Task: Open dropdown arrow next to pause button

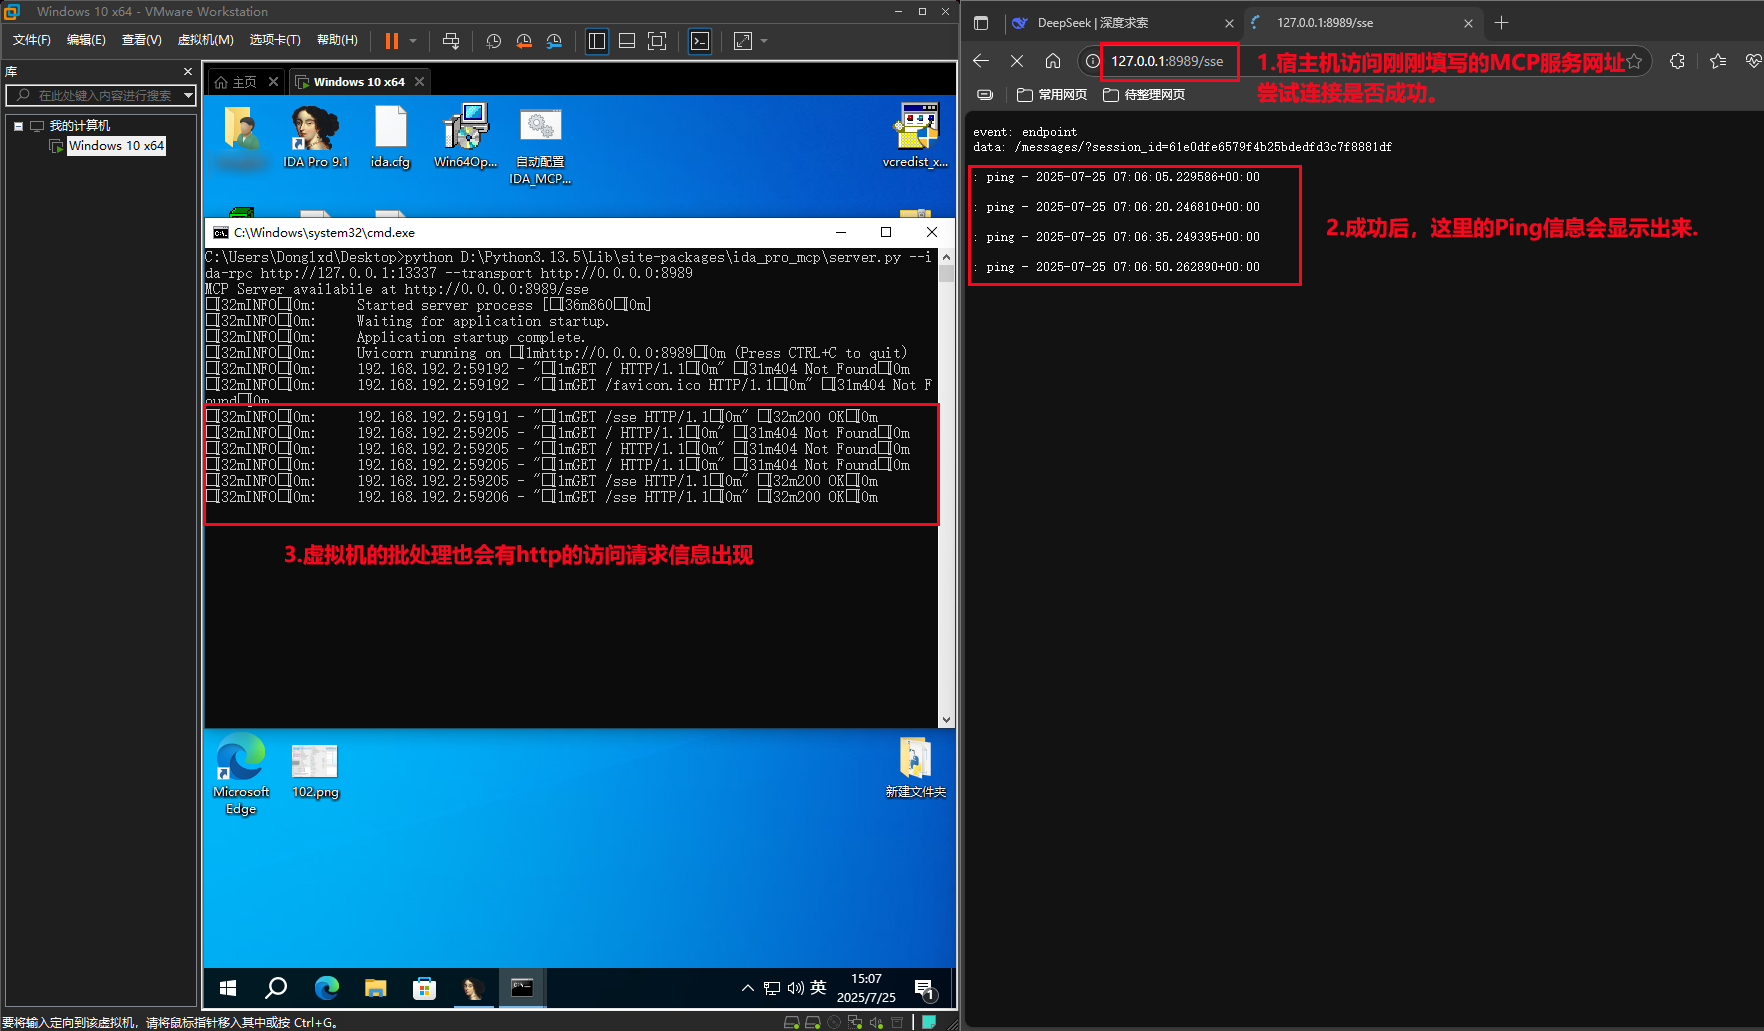Action: (x=413, y=41)
